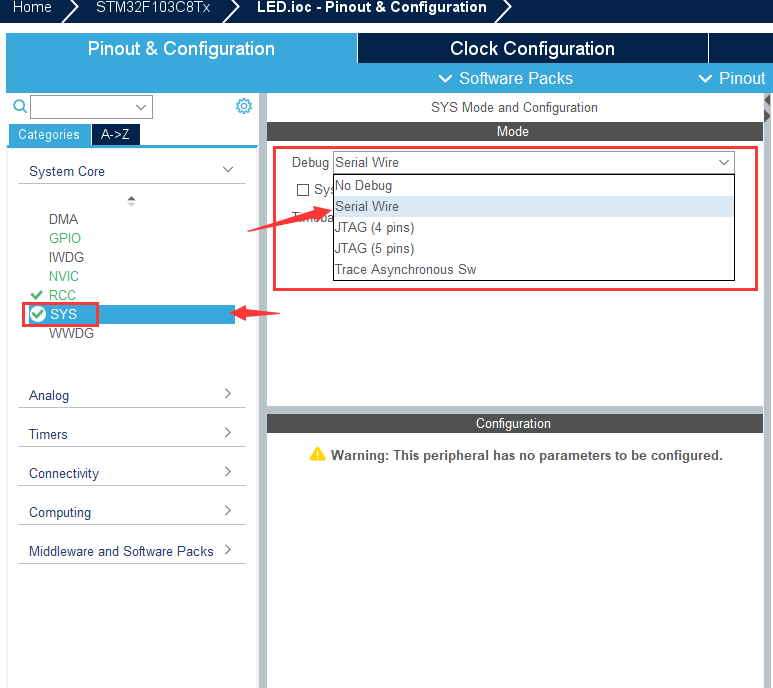Click the yellow warning triangle icon

317,455
